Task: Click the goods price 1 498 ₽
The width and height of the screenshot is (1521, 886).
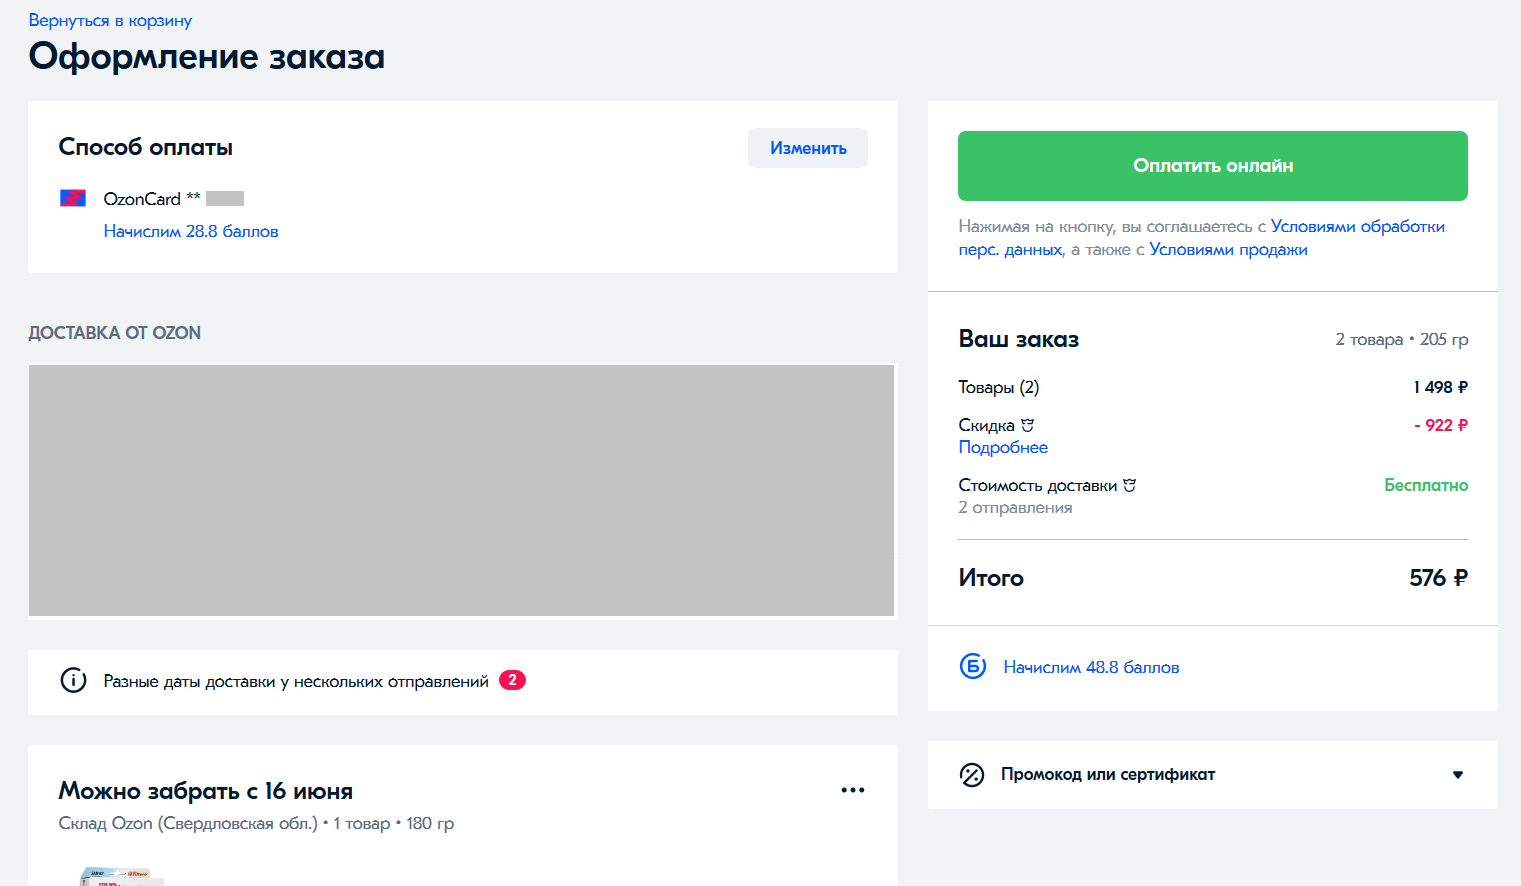Action: tap(1441, 387)
